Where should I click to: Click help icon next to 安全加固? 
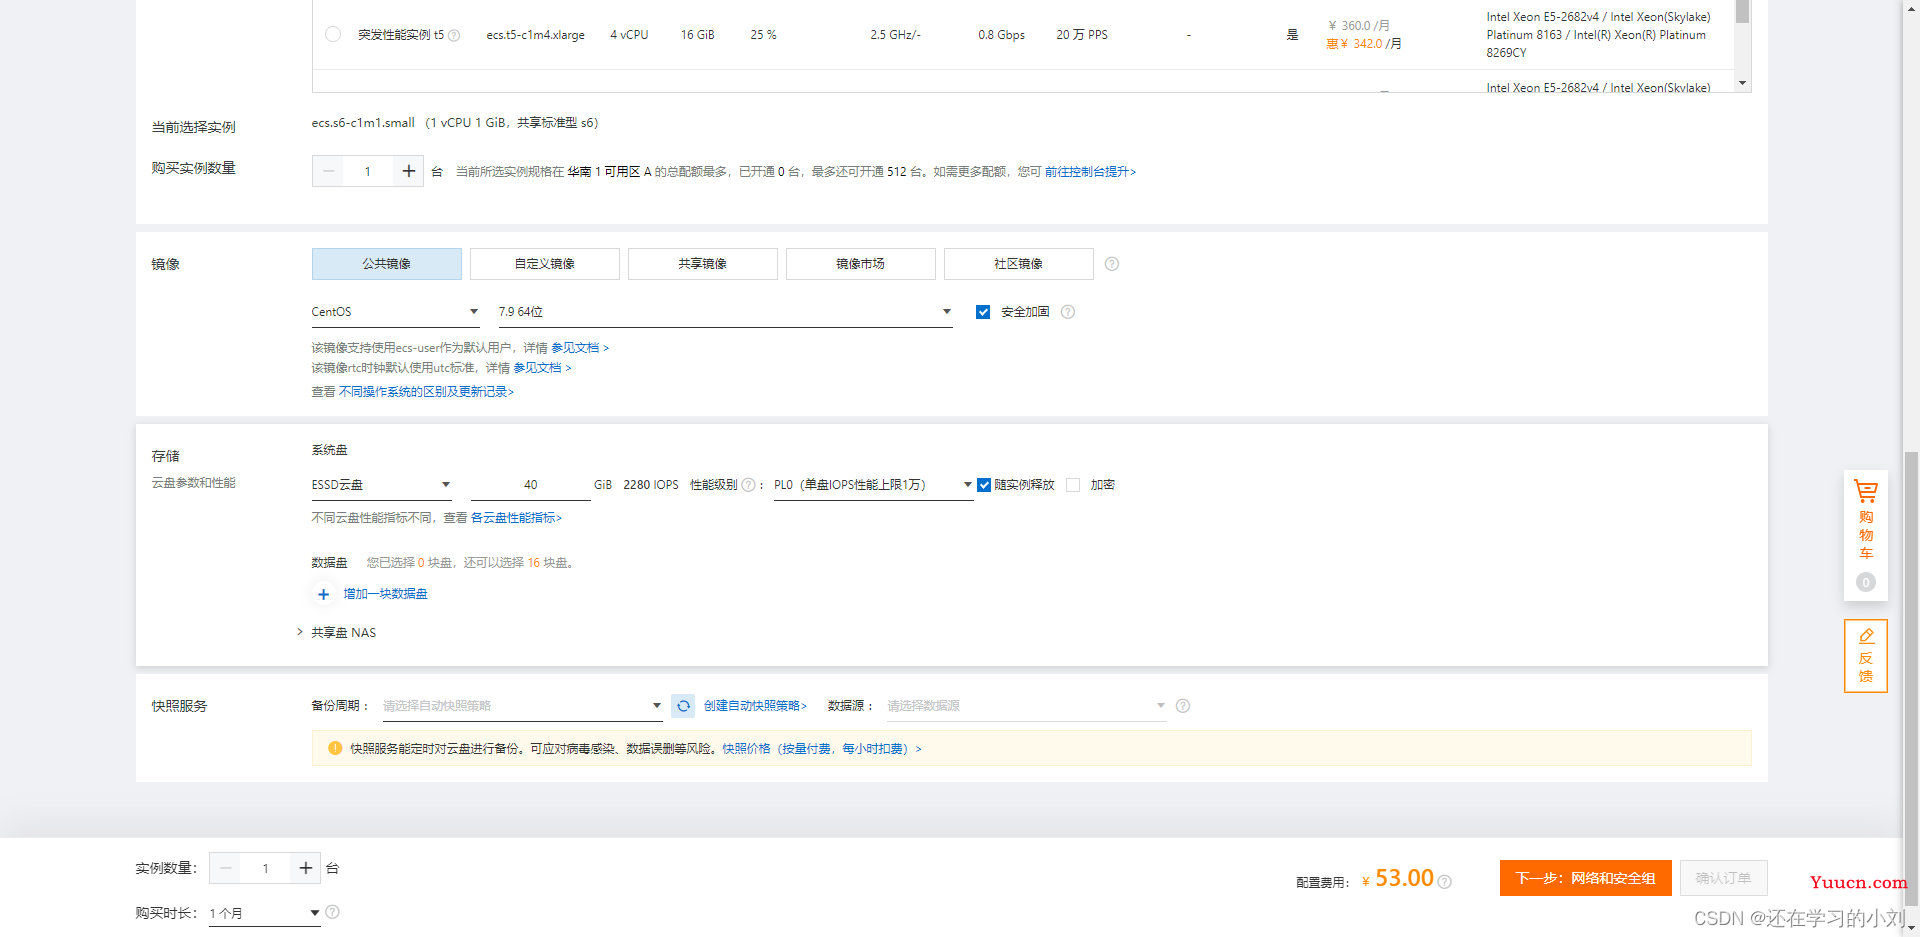[x=1068, y=312]
